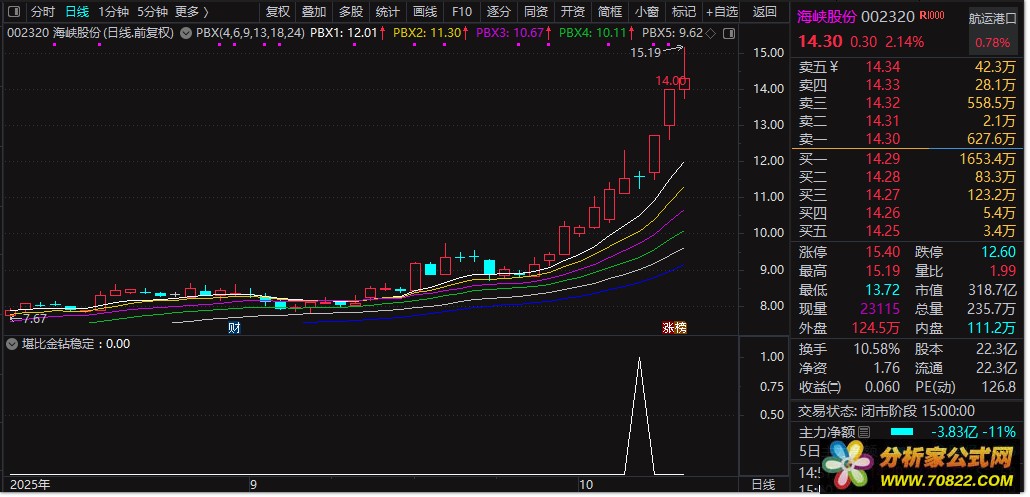Click the R1000 badge beside stock code
The width and height of the screenshot is (1030, 497).
coord(931,15)
